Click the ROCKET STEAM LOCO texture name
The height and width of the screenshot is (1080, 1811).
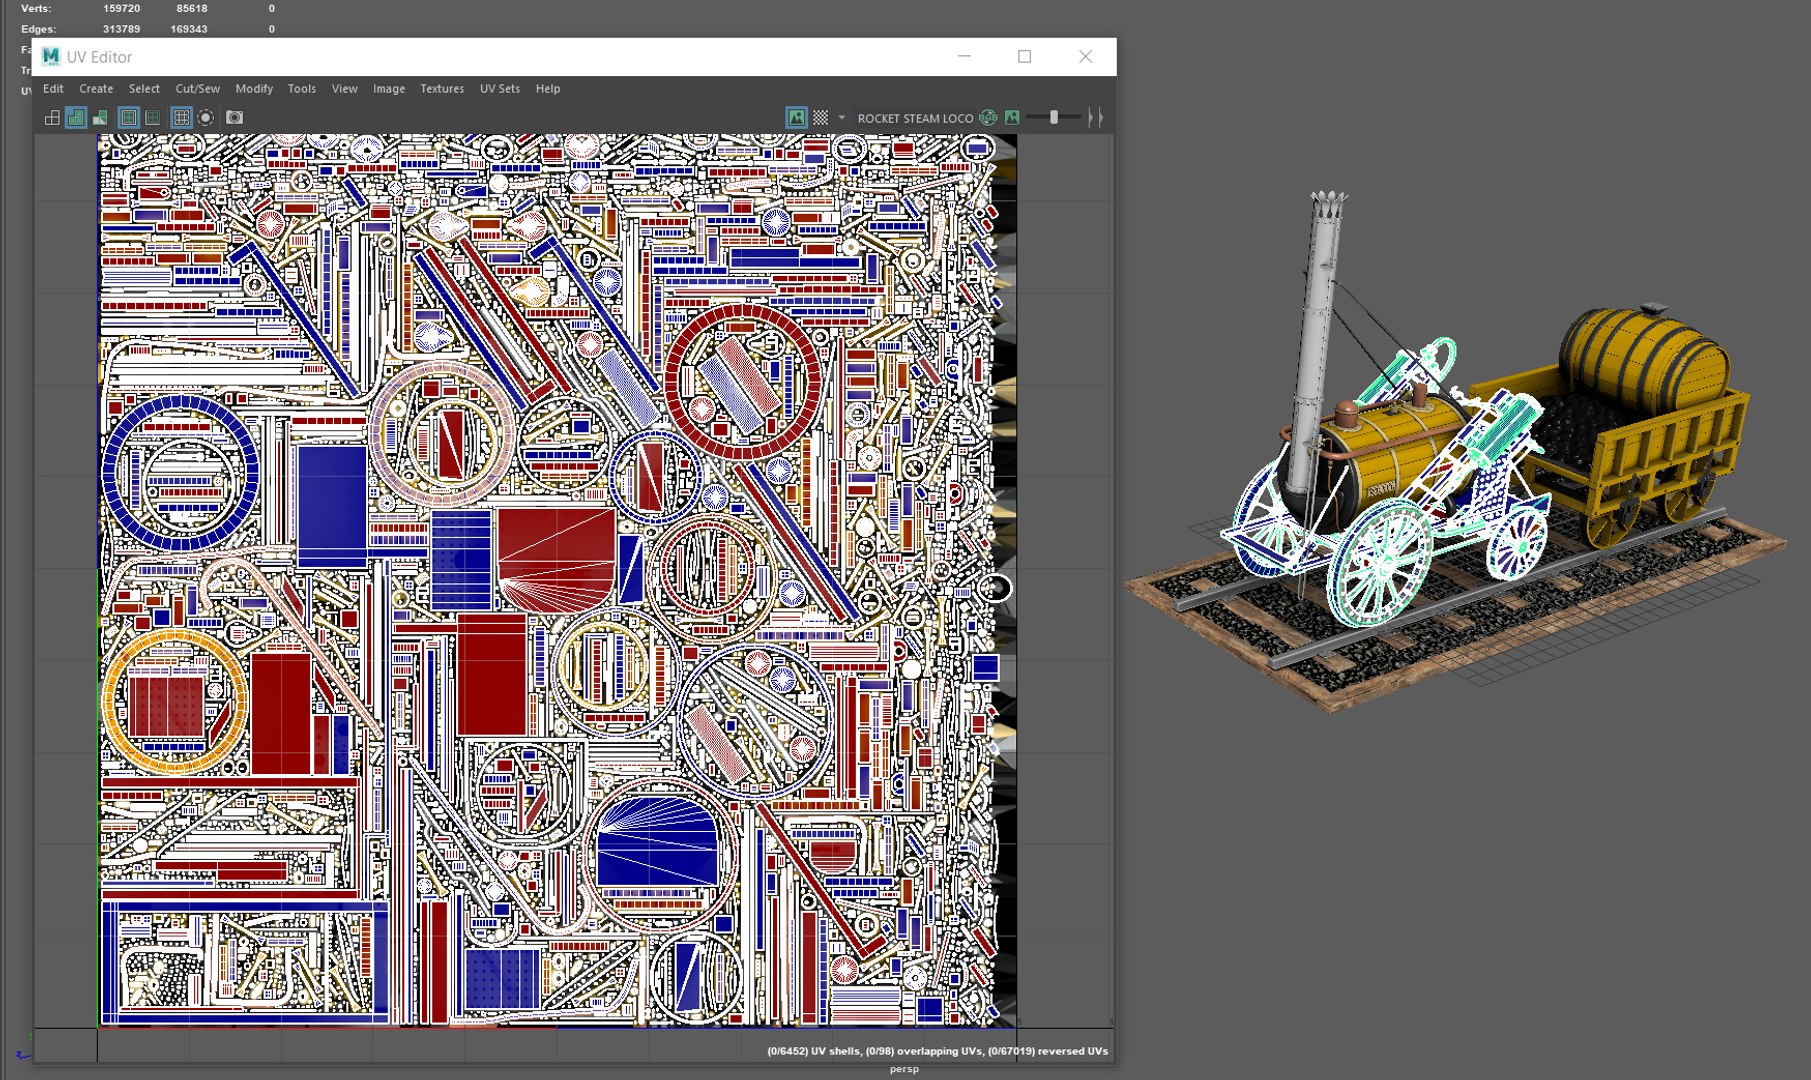pyautogui.click(x=915, y=118)
